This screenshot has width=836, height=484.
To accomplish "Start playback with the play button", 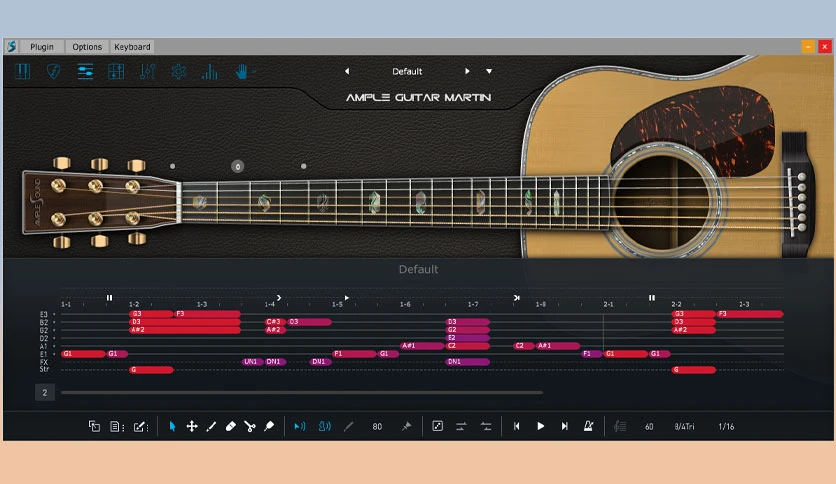I will pos(541,426).
